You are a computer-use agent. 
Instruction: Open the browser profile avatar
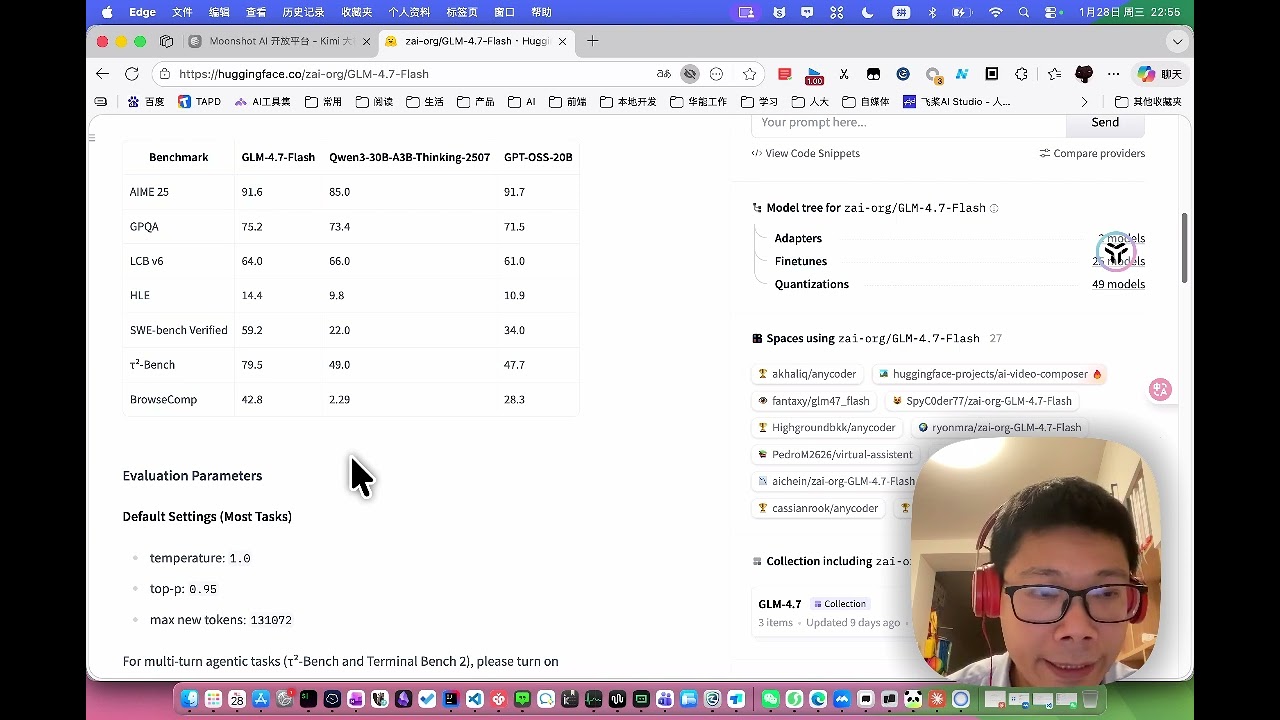1084,74
